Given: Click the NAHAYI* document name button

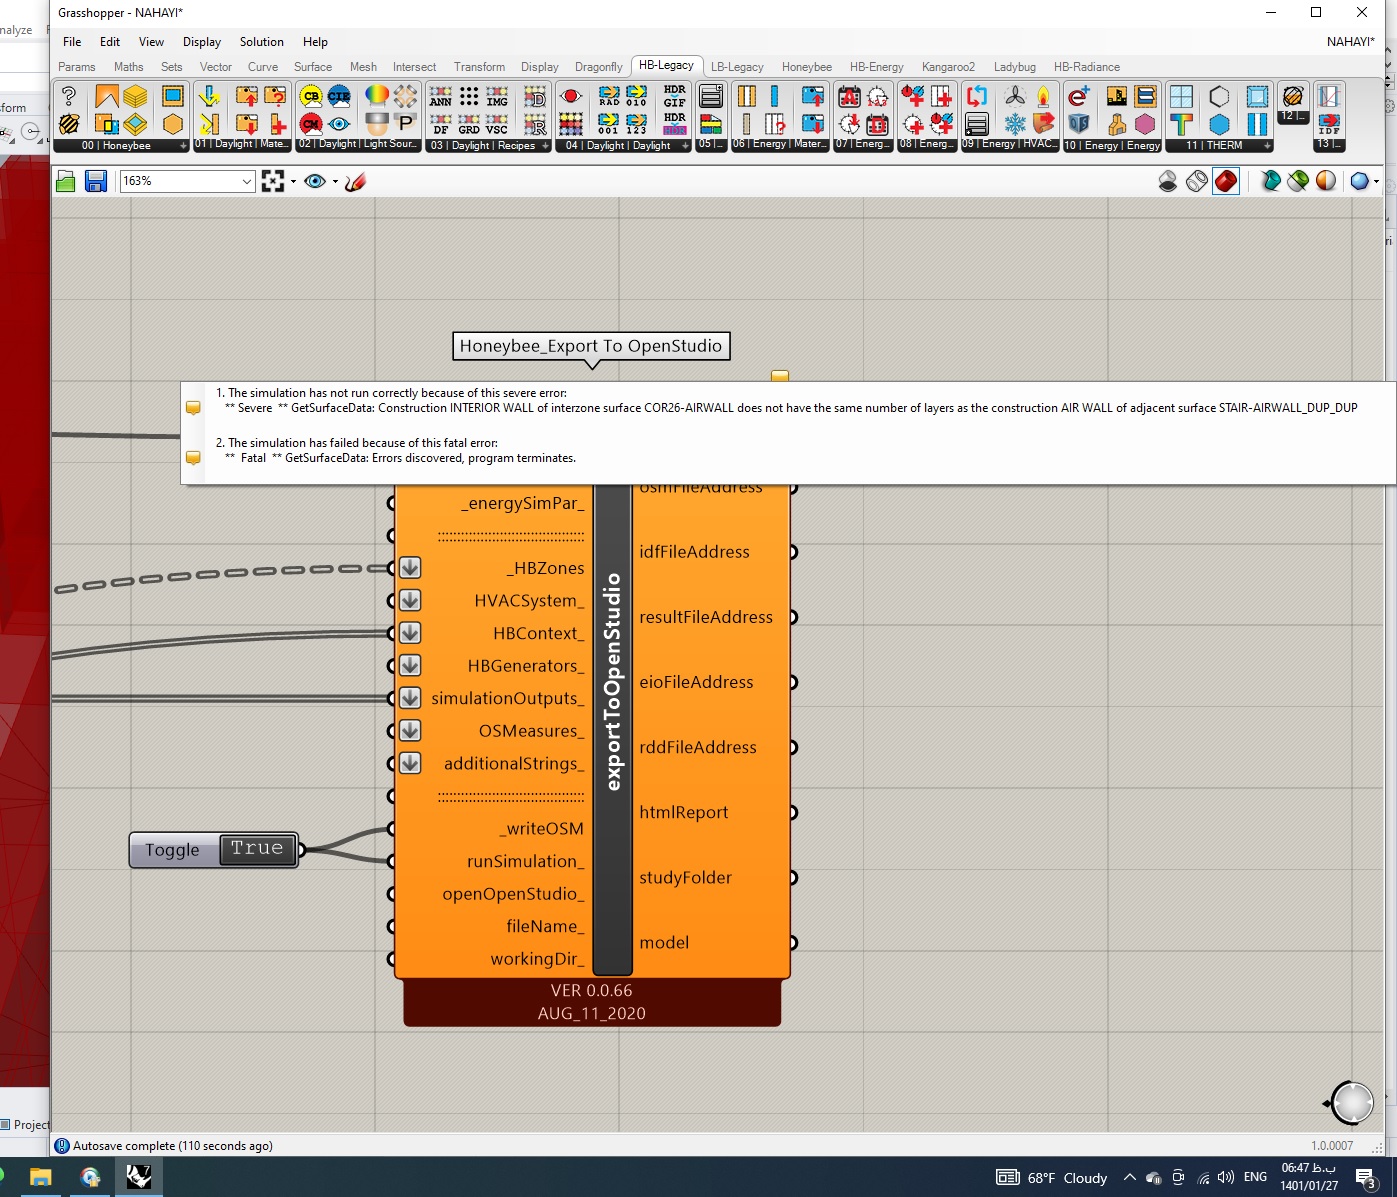Looking at the screenshot, I should [1350, 42].
